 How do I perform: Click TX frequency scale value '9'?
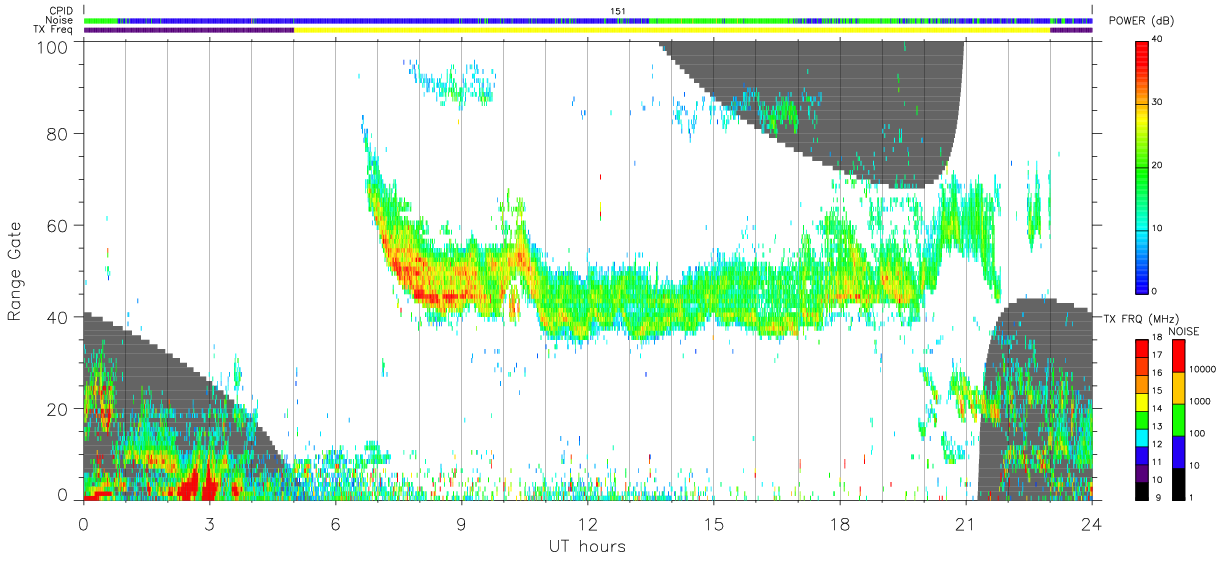(1156, 497)
